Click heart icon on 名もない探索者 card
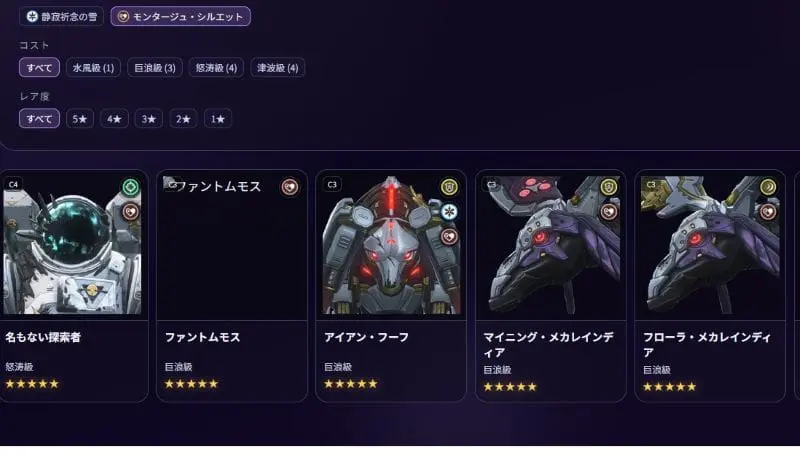Screen dimensions: 800x455 (131, 212)
